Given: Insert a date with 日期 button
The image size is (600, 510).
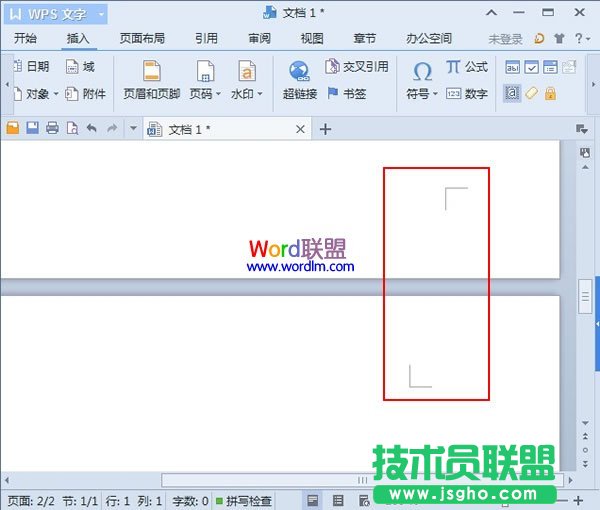Looking at the screenshot, I should 31,67.
